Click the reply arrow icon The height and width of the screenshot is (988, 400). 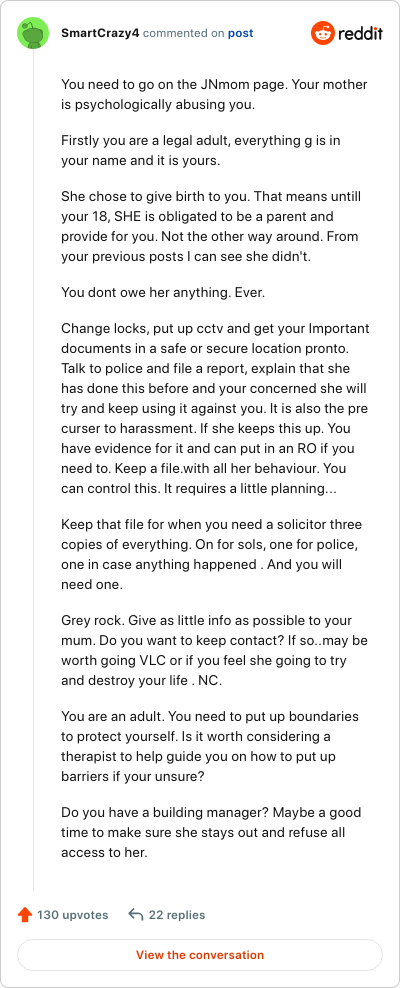(x=135, y=915)
